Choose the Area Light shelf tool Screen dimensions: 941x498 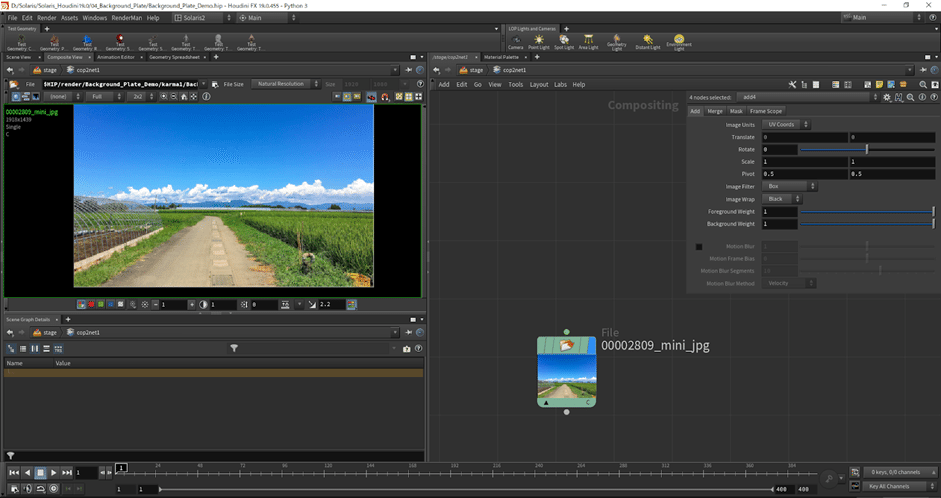click(x=590, y=41)
